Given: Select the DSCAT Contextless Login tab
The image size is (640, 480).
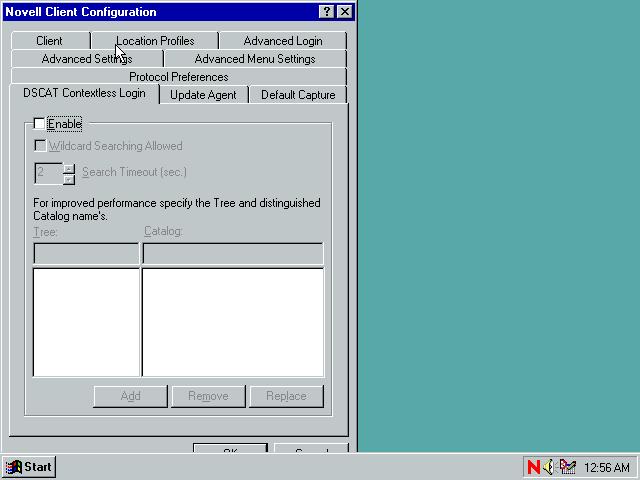Looking at the screenshot, I should click(x=84, y=93).
